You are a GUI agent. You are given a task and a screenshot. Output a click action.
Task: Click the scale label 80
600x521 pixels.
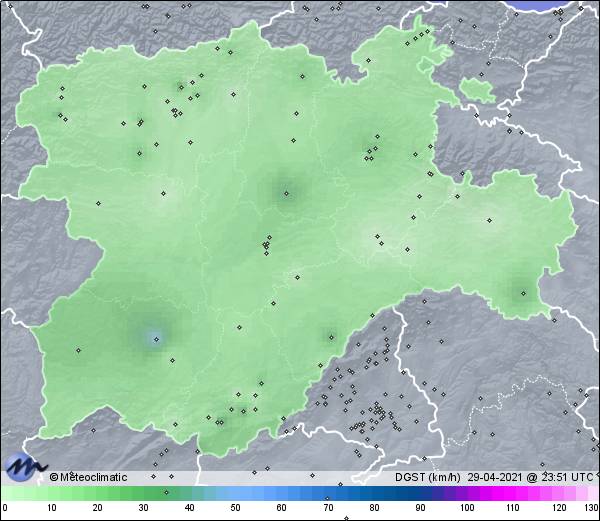click(374, 508)
